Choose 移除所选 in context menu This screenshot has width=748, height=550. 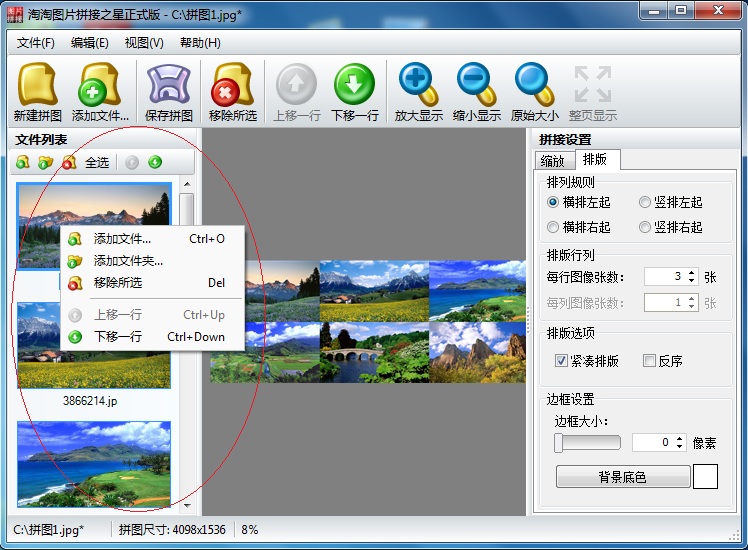[x=153, y=282]
